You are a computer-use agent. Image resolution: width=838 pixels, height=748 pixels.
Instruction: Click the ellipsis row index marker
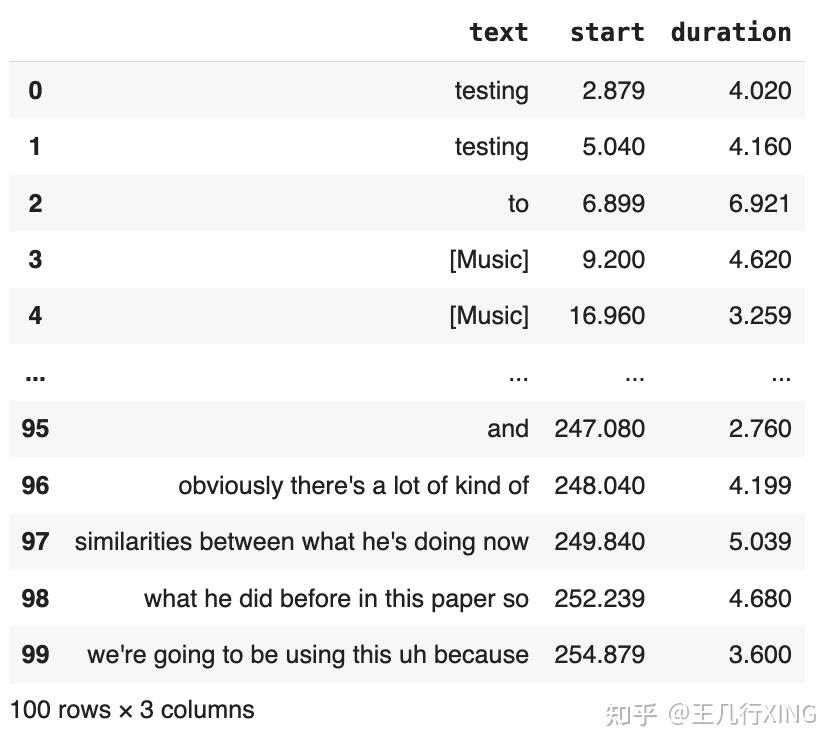pos(35,378)
